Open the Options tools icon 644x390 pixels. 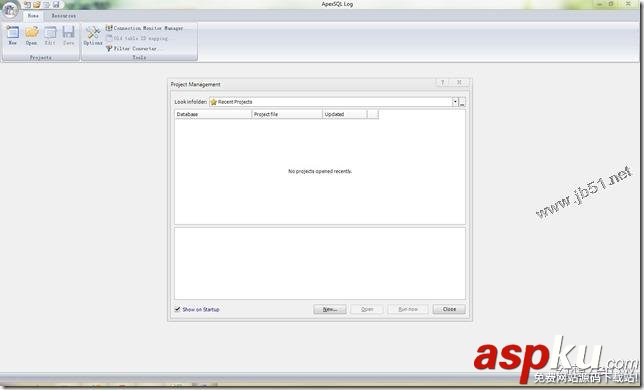click(x=93, y=35)
